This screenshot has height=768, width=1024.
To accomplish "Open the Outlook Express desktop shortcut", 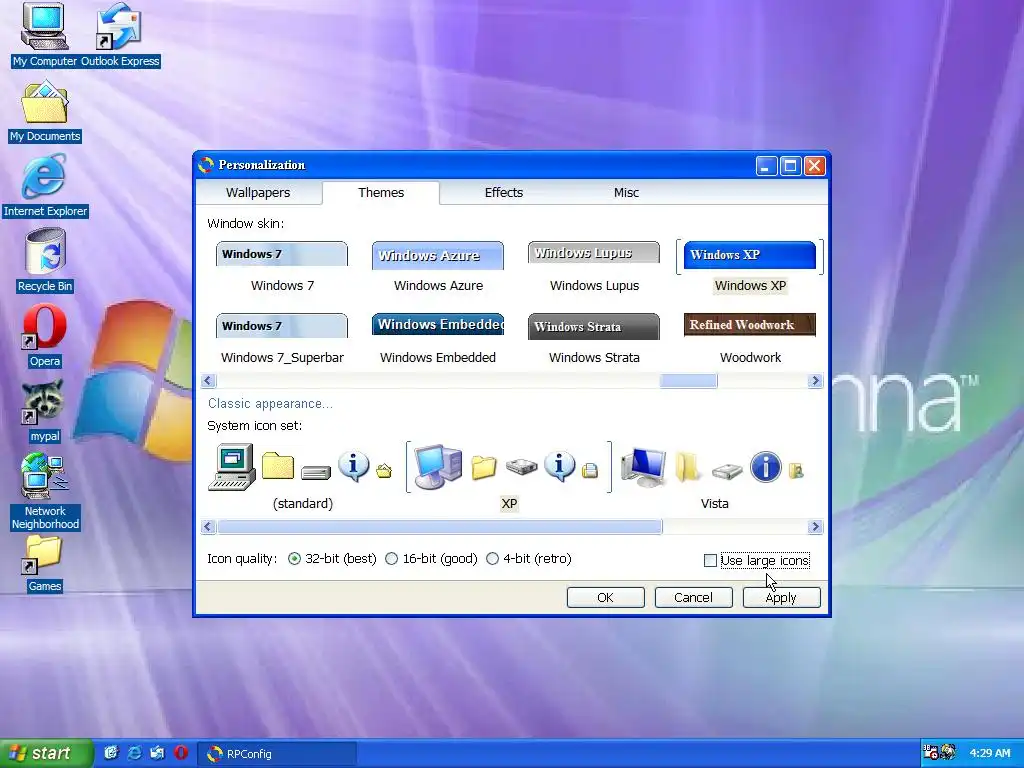I will click(120, 35).
